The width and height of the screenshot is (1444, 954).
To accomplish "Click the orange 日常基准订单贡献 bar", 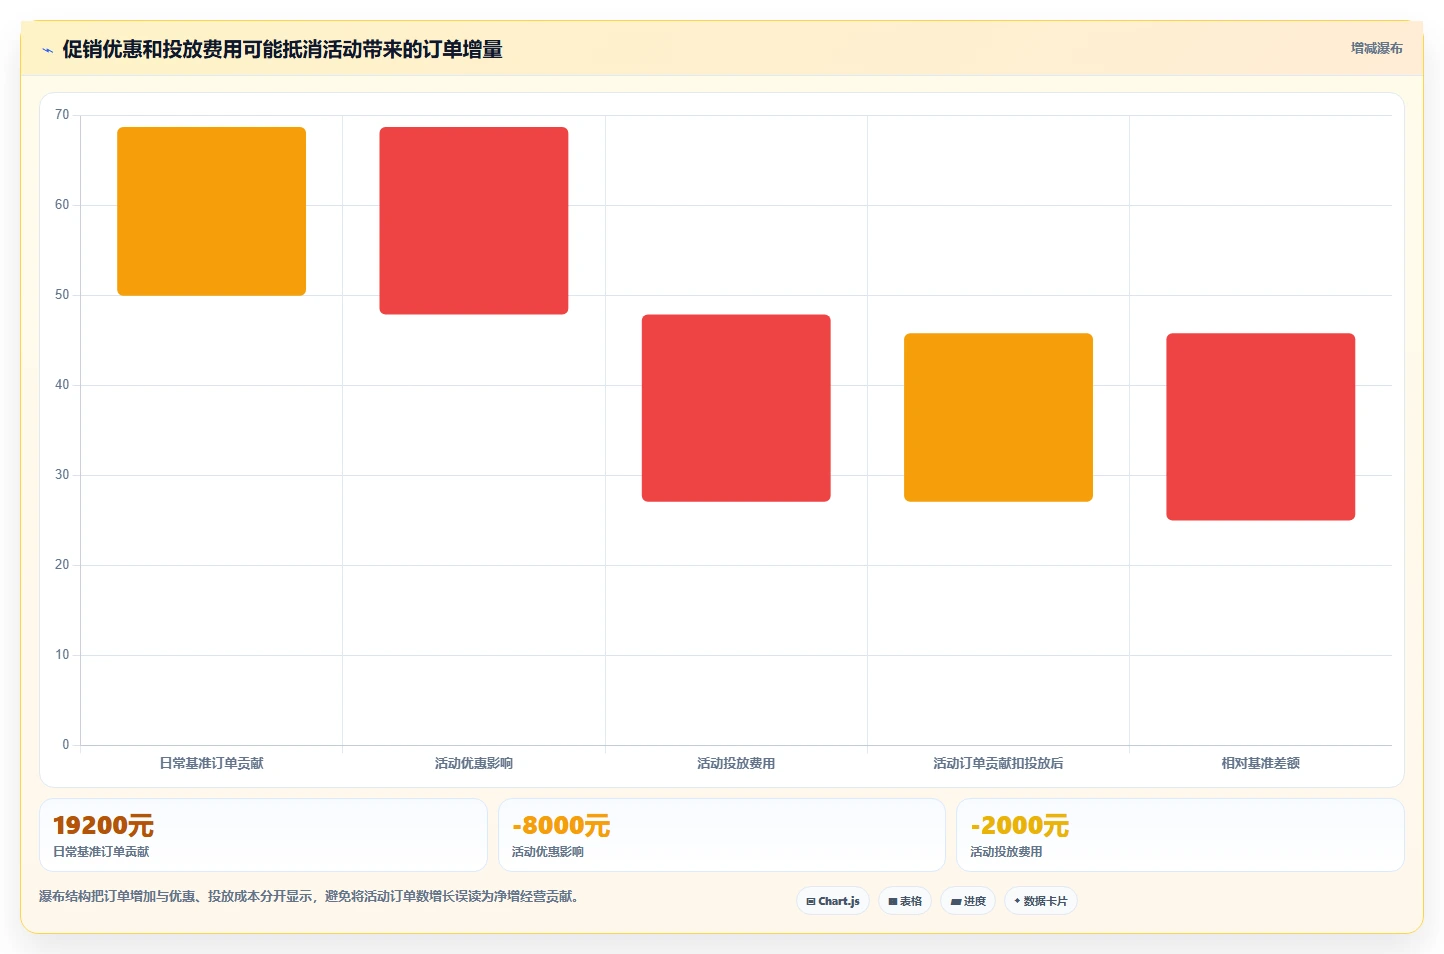I will (x=212, y=211).
